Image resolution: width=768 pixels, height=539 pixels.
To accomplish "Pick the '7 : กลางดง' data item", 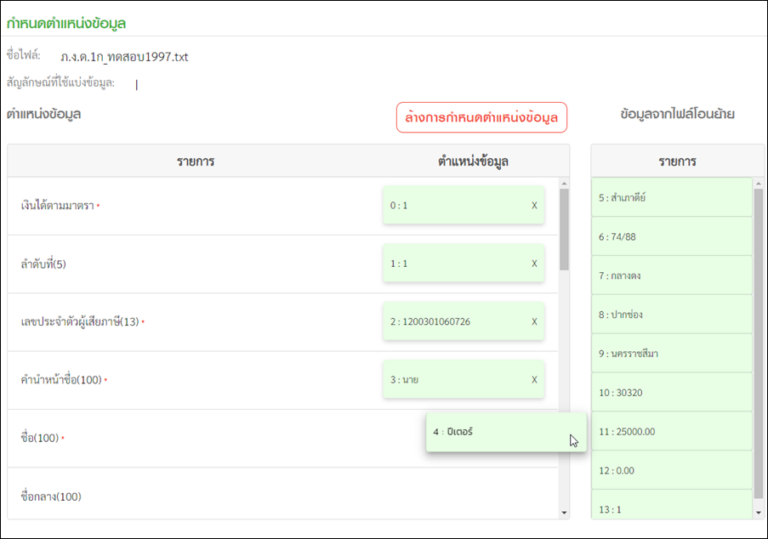I will coord(671,275).
